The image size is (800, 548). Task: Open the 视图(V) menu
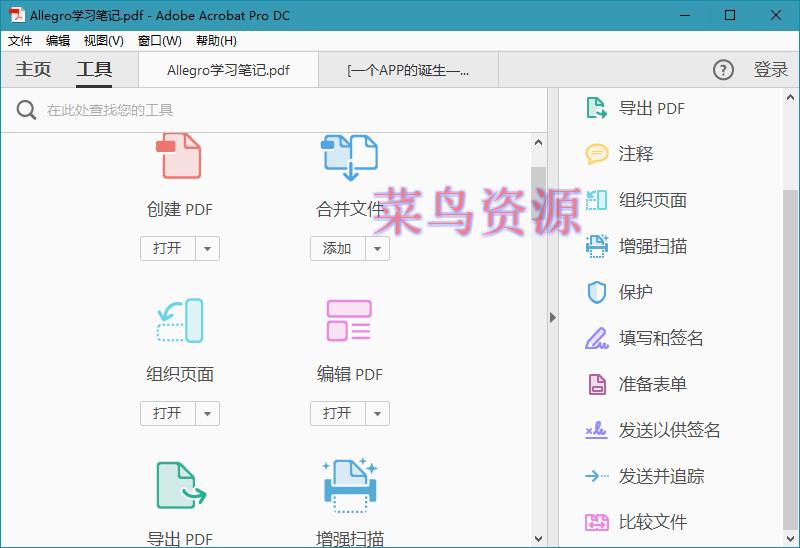coord(103,41)
